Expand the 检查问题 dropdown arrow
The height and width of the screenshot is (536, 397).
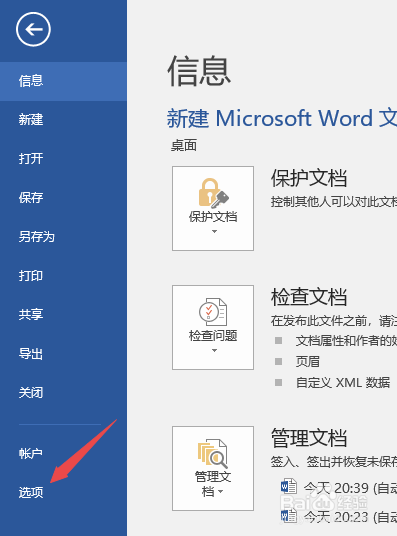pos(214,350)
